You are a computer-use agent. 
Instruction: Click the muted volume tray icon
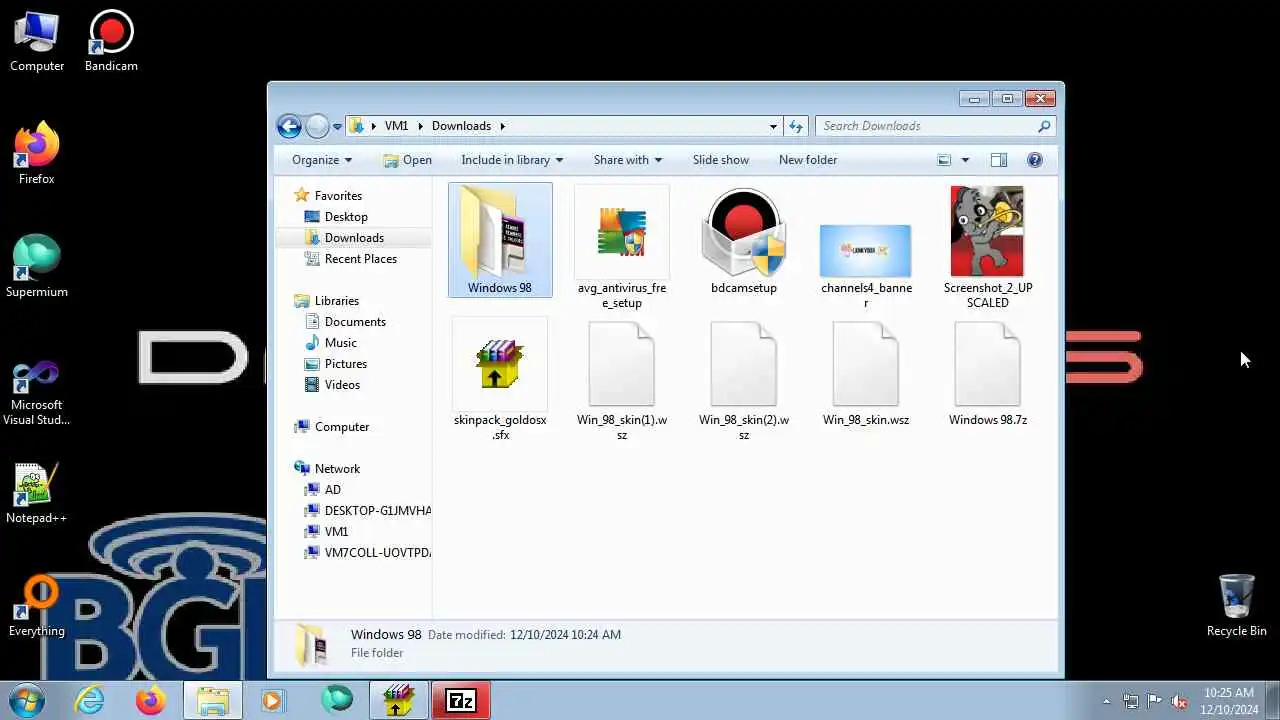1179,701
